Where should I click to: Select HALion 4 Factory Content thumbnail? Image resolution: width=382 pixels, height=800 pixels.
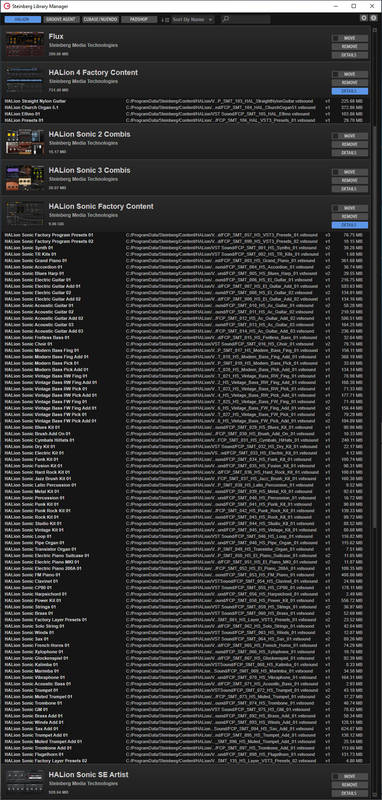click(x=25, y=80)
